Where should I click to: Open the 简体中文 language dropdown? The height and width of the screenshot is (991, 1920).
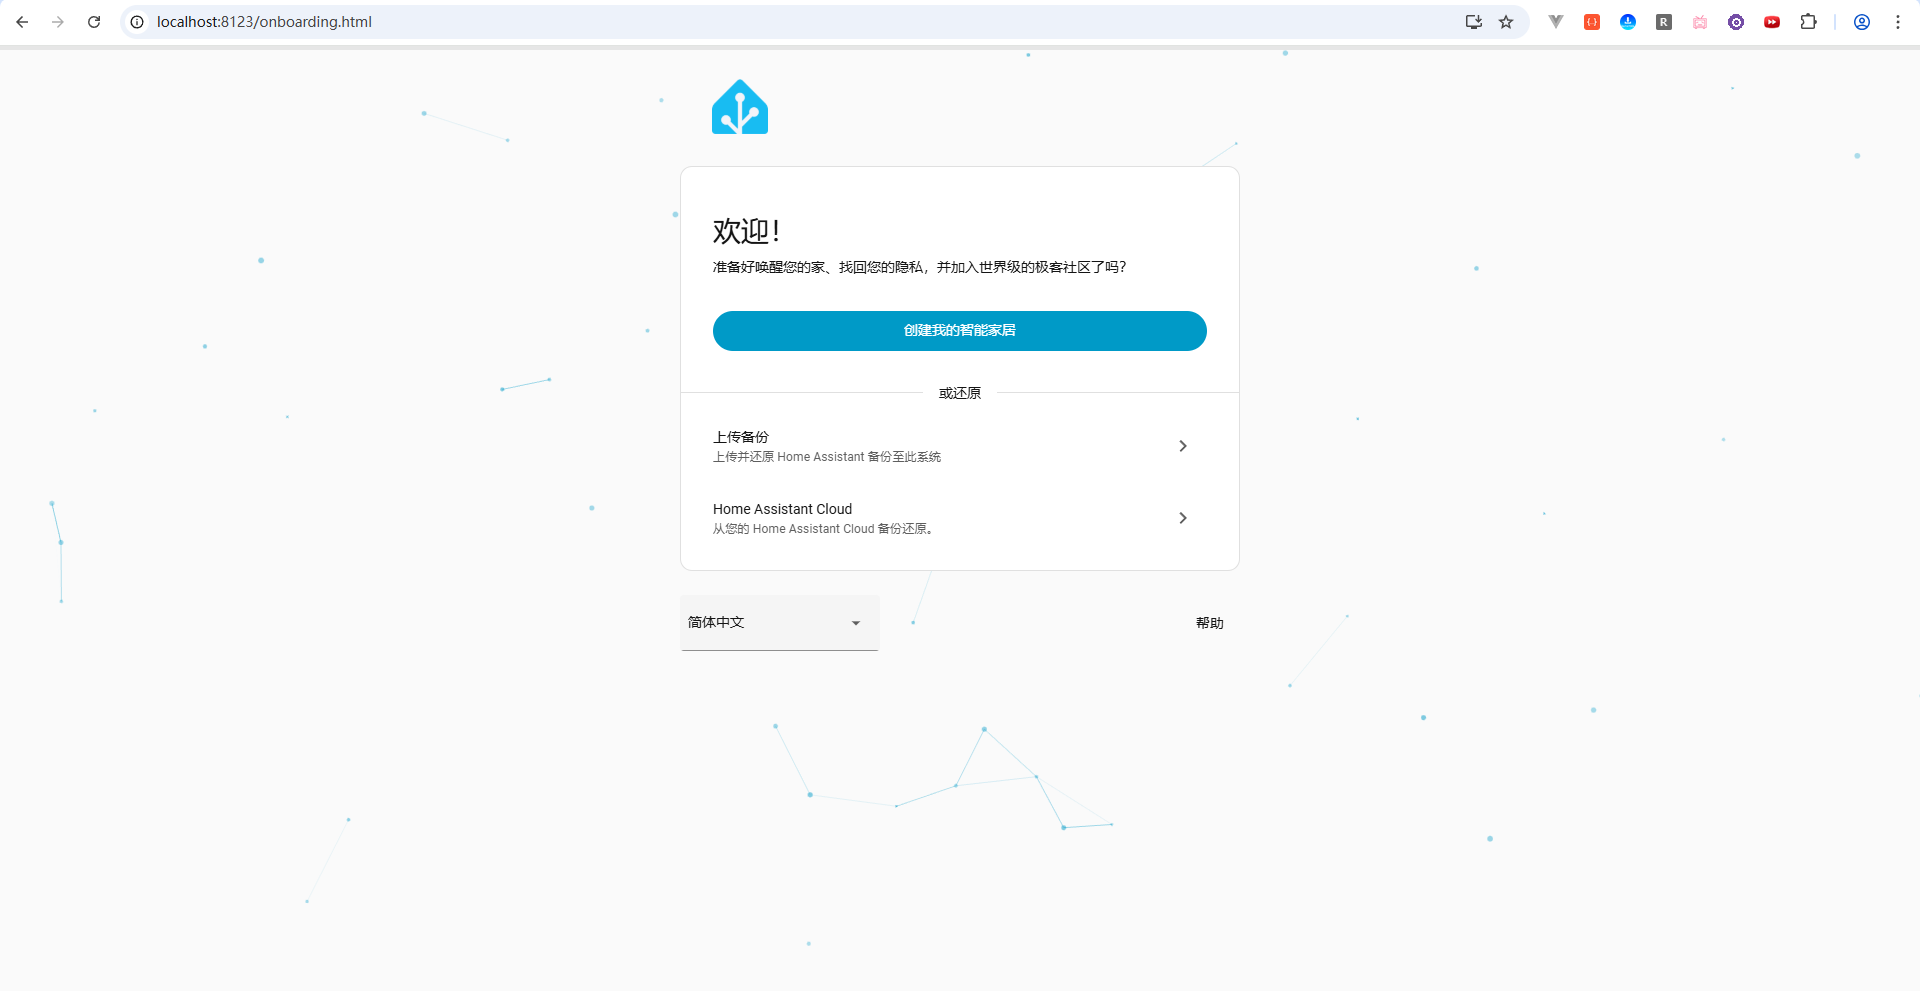(x=778, y=623)
